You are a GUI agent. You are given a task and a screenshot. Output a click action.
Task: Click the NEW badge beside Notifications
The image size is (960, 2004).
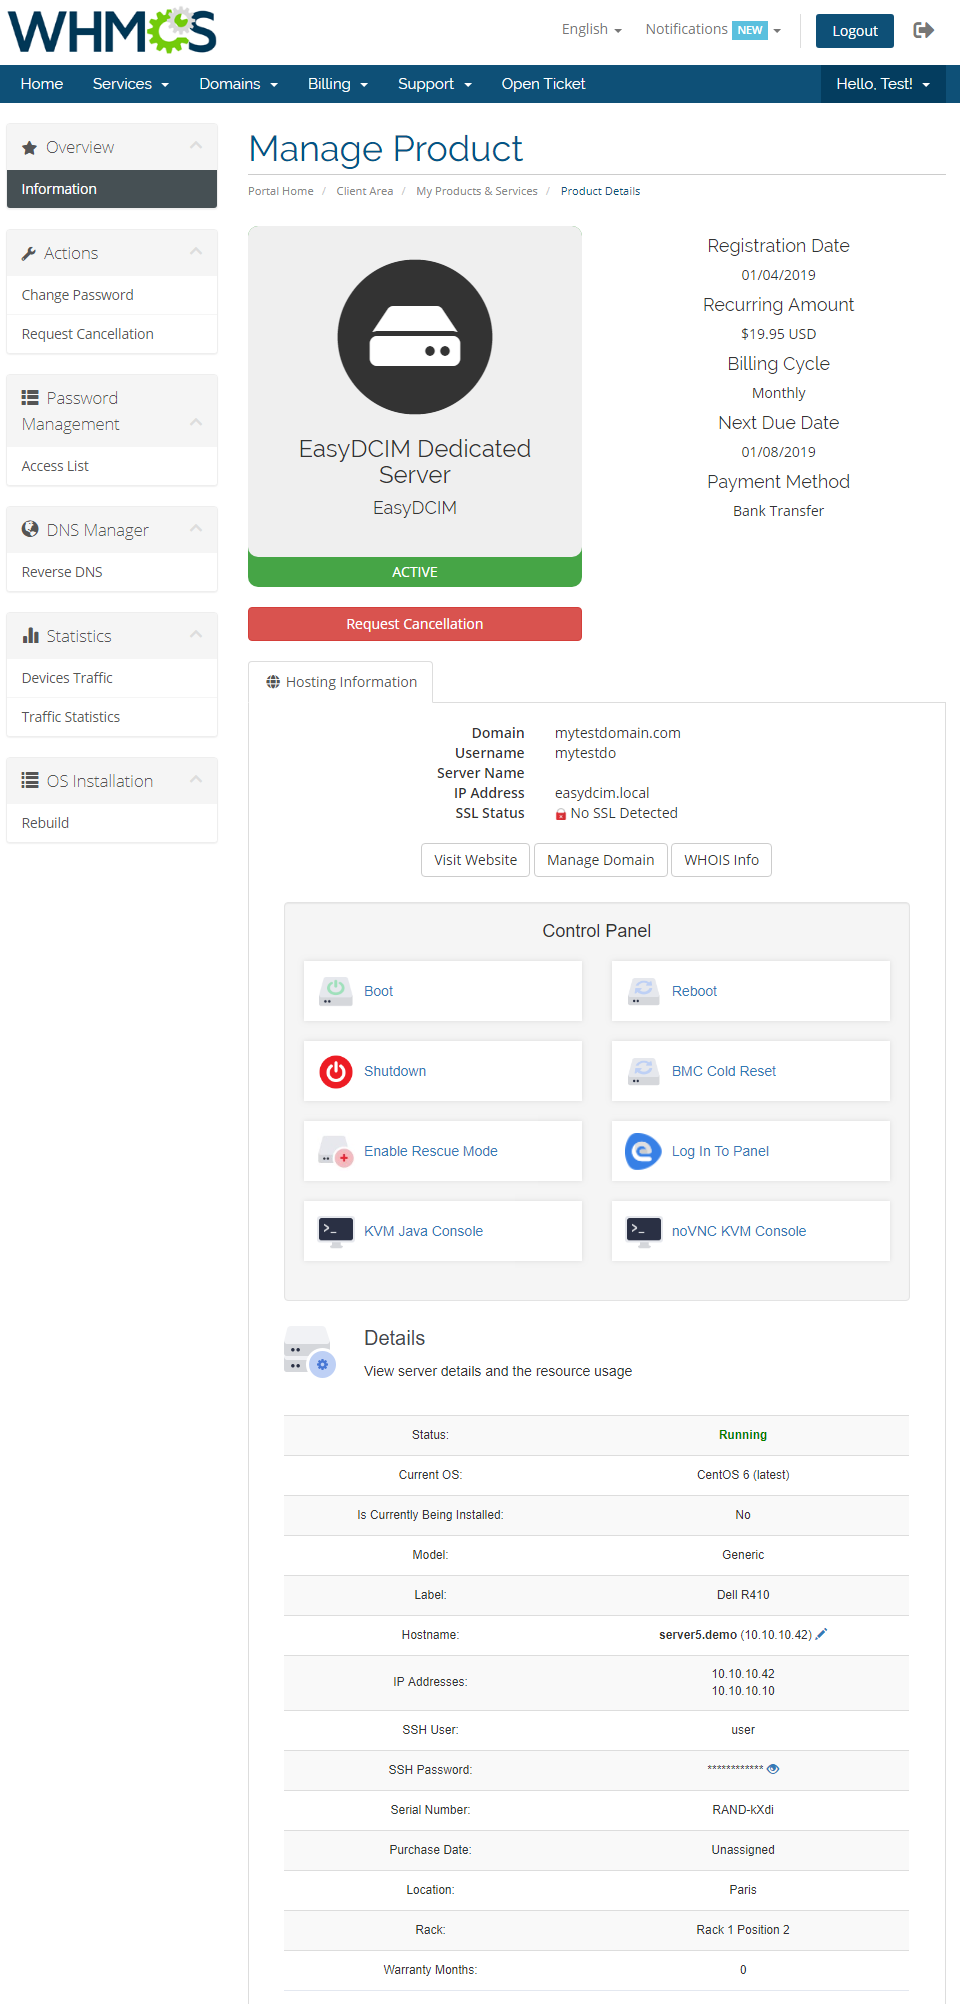[x=750, y=30]
